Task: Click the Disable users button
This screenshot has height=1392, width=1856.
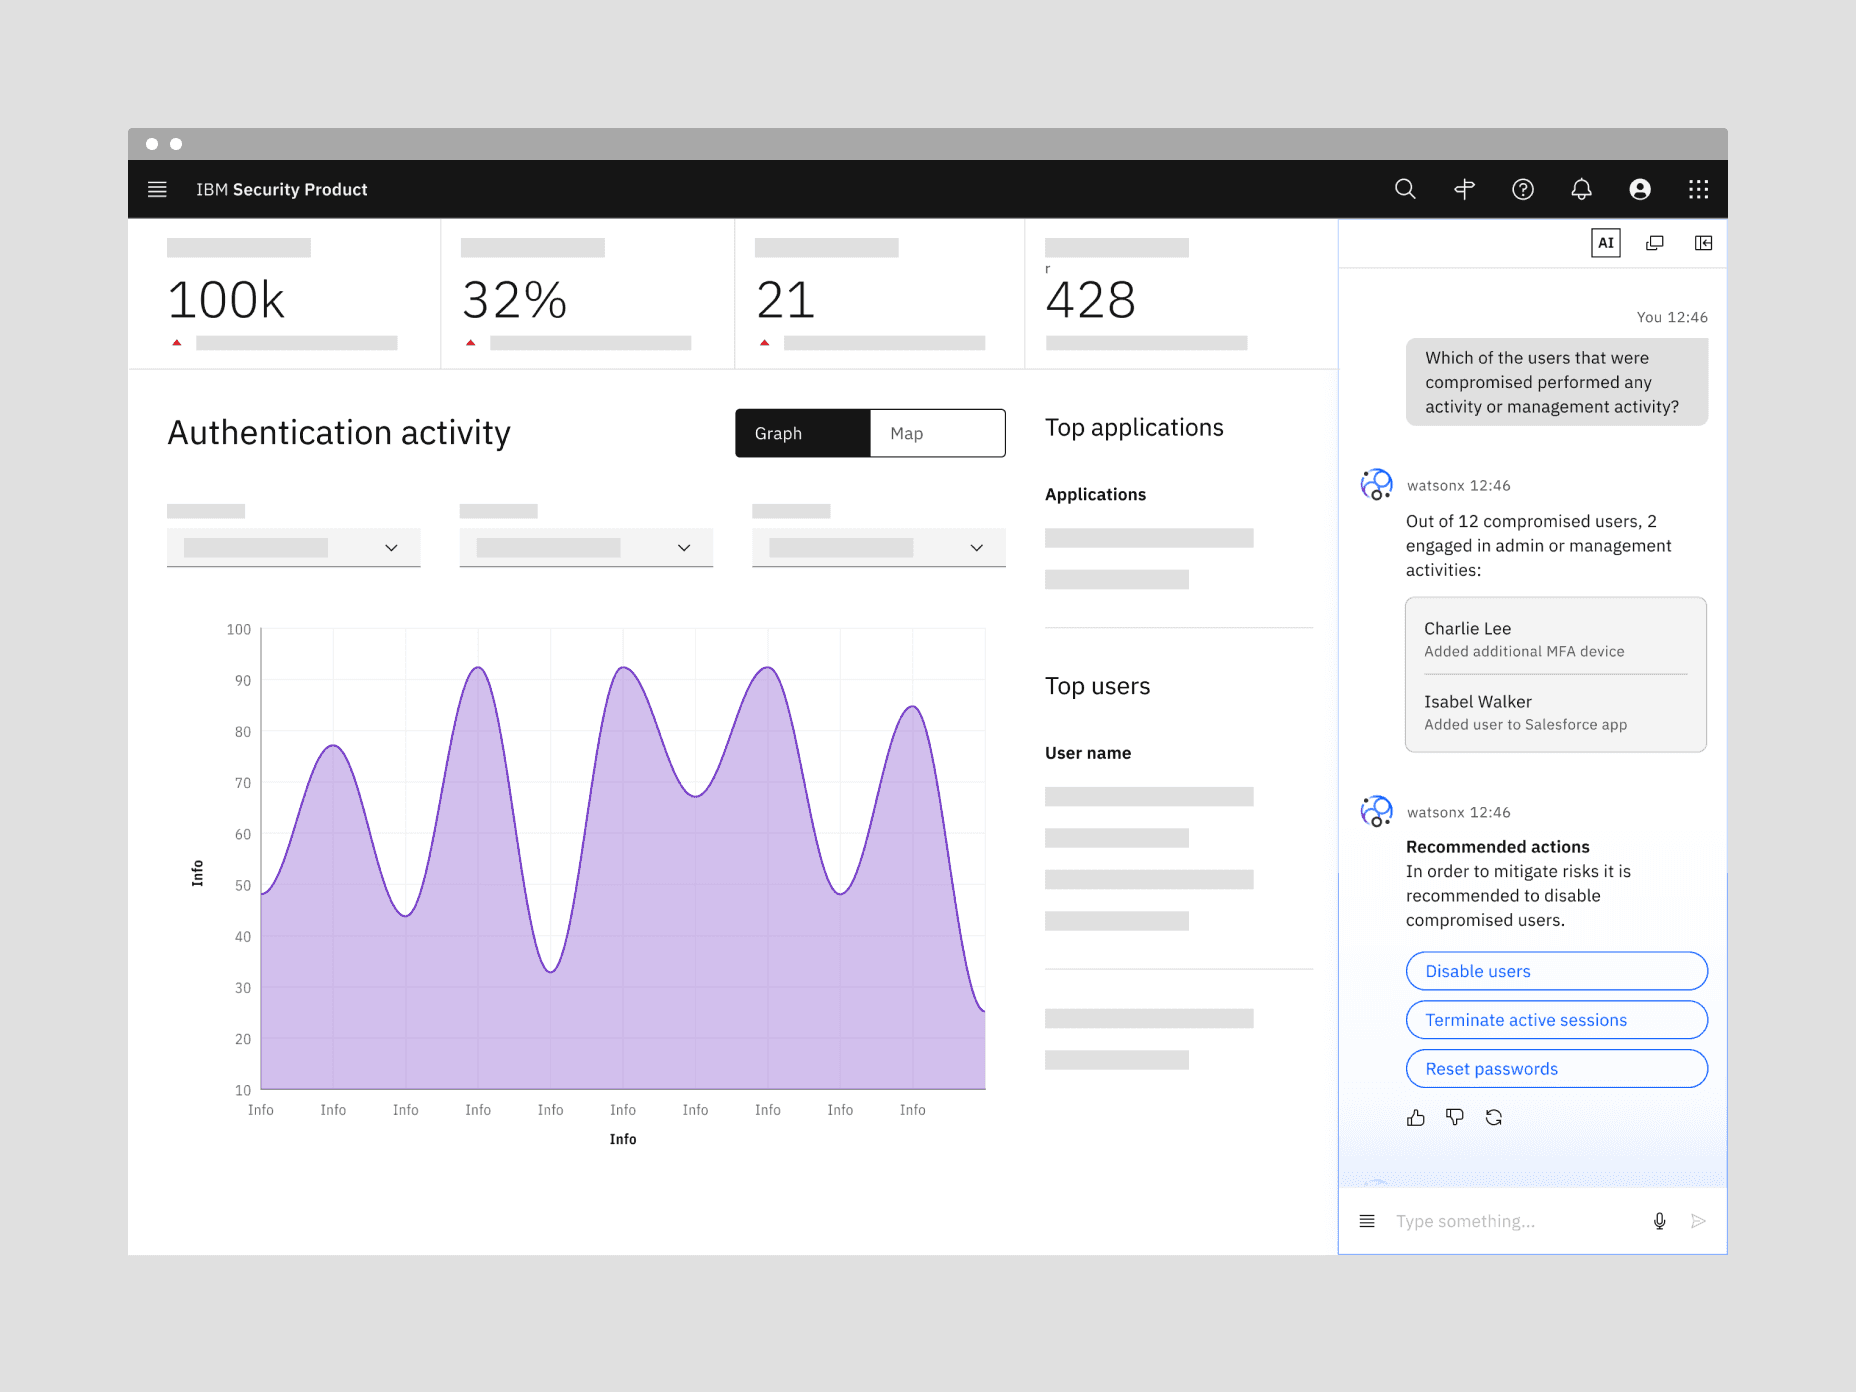Action: point(1556,971)
